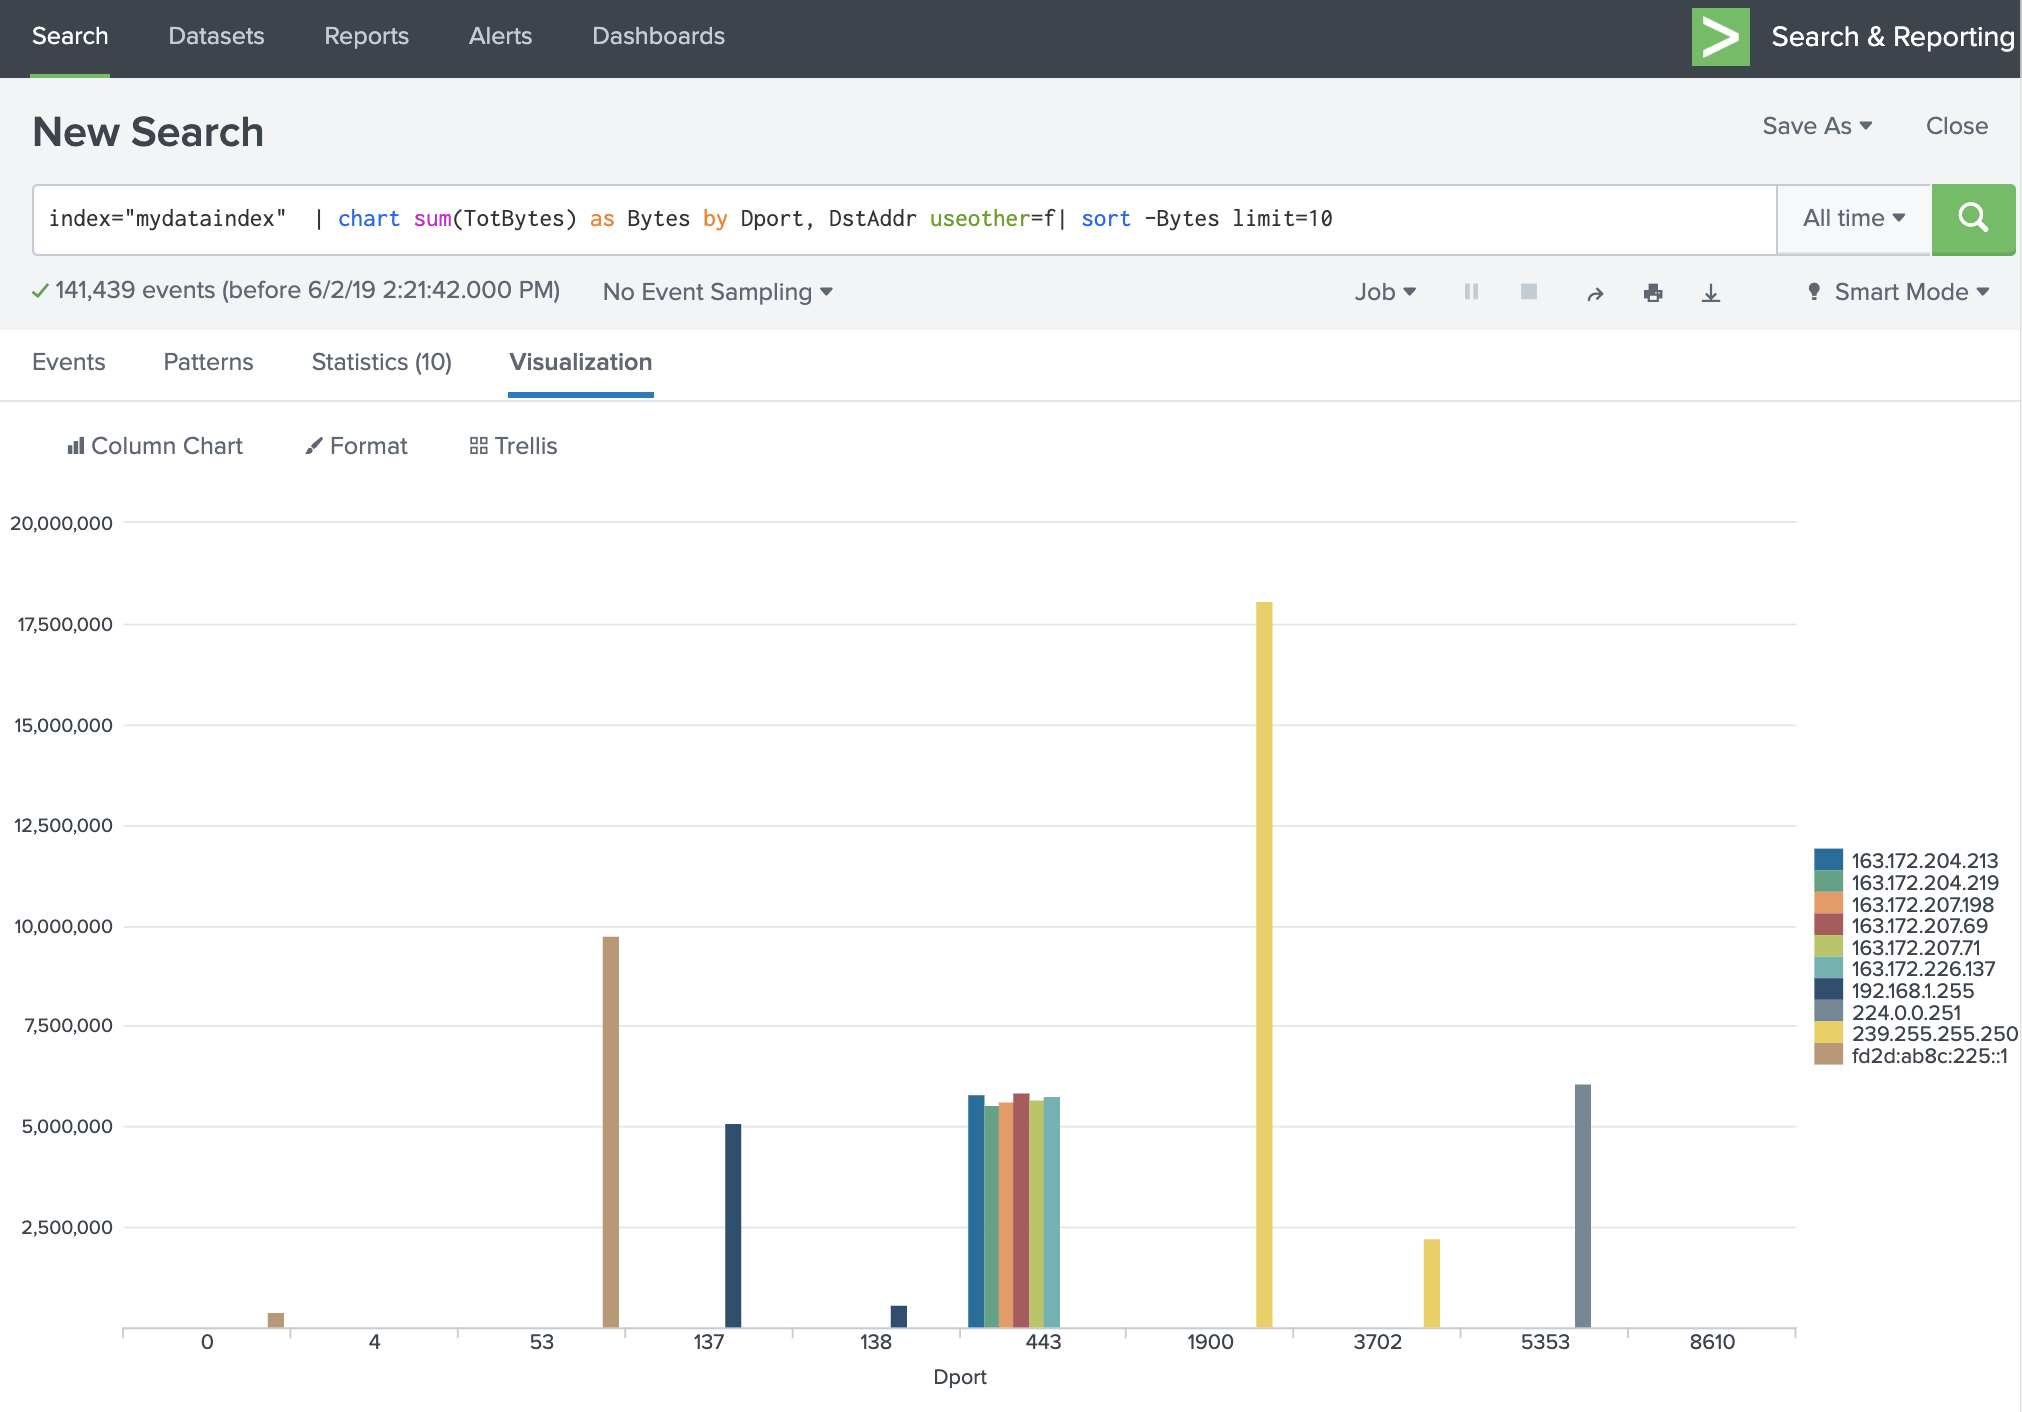Export results using the download icon

pos(1710,292)
